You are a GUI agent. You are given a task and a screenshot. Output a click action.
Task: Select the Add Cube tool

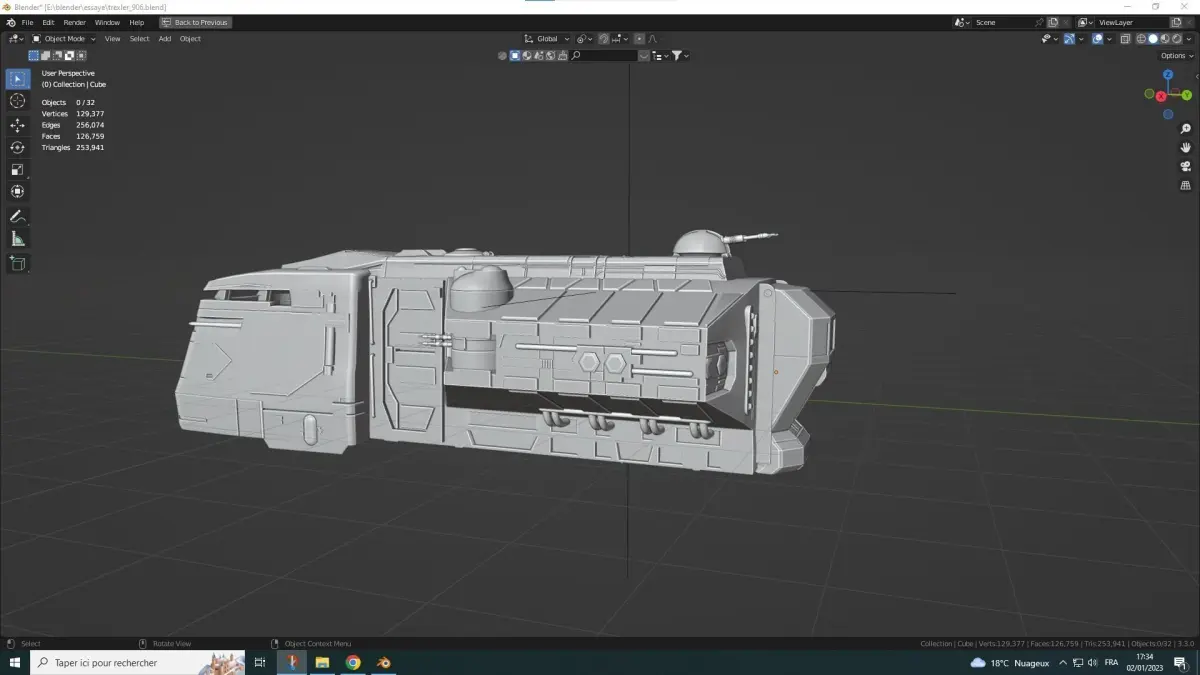pyautogui.click(x=18, y=263)
